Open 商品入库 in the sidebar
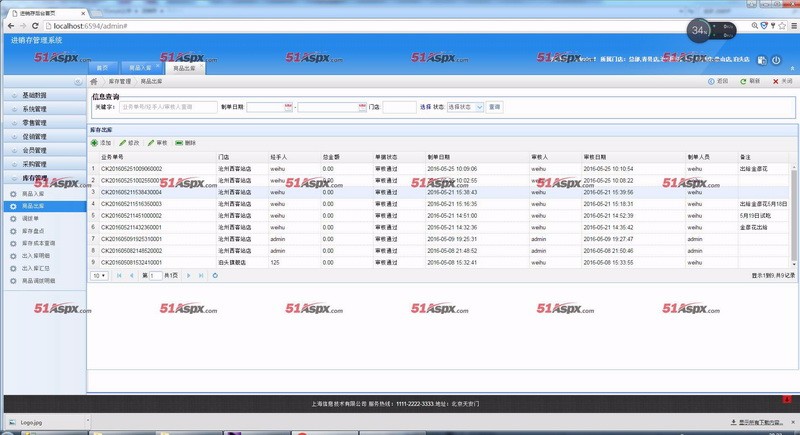800x435 pixels. point(33,194)
